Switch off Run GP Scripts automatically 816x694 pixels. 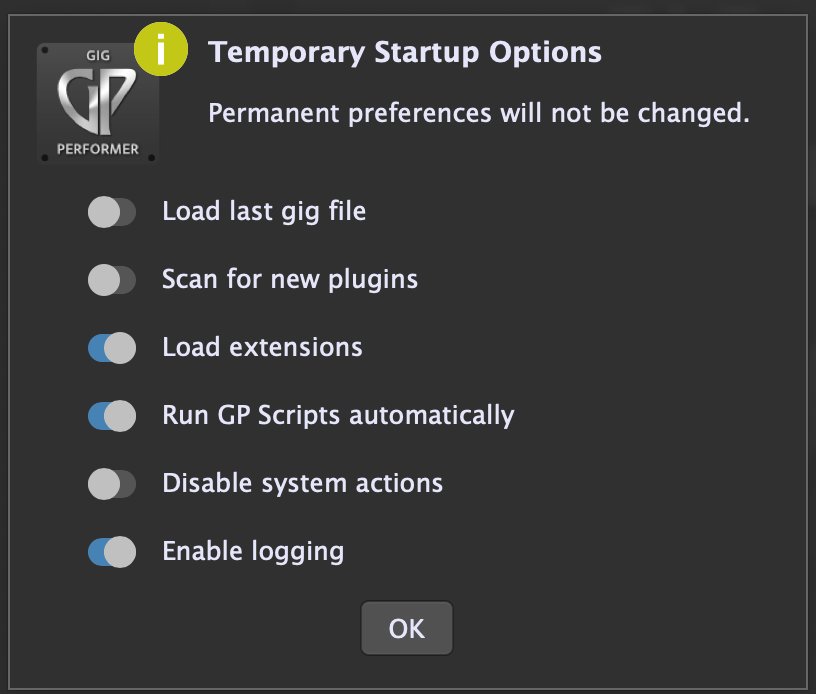[111, 415]
